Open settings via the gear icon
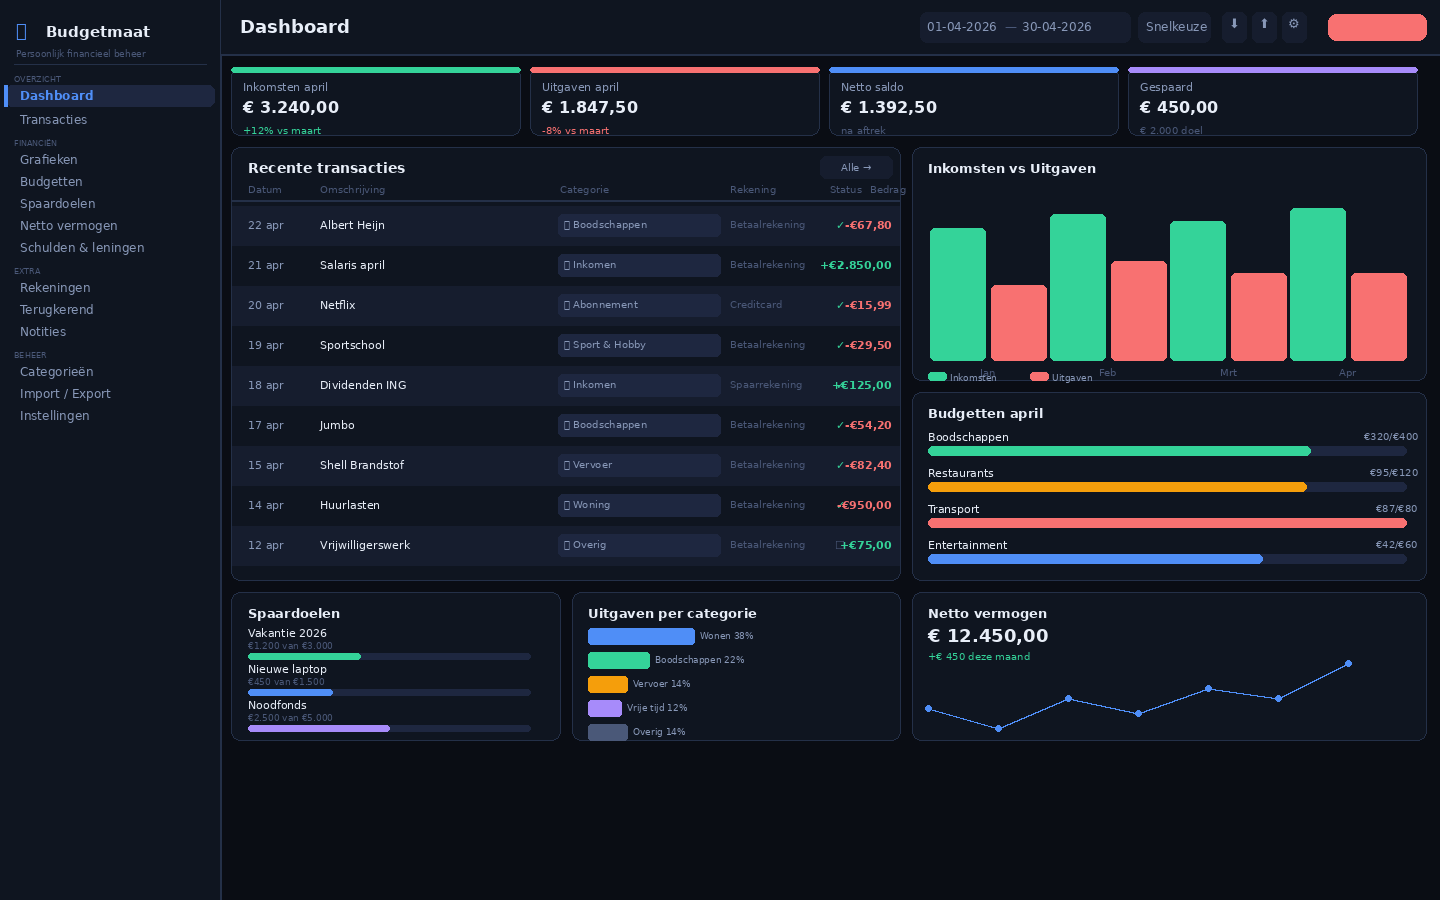Screen dimensions: 1440x900 (1294, 27)
